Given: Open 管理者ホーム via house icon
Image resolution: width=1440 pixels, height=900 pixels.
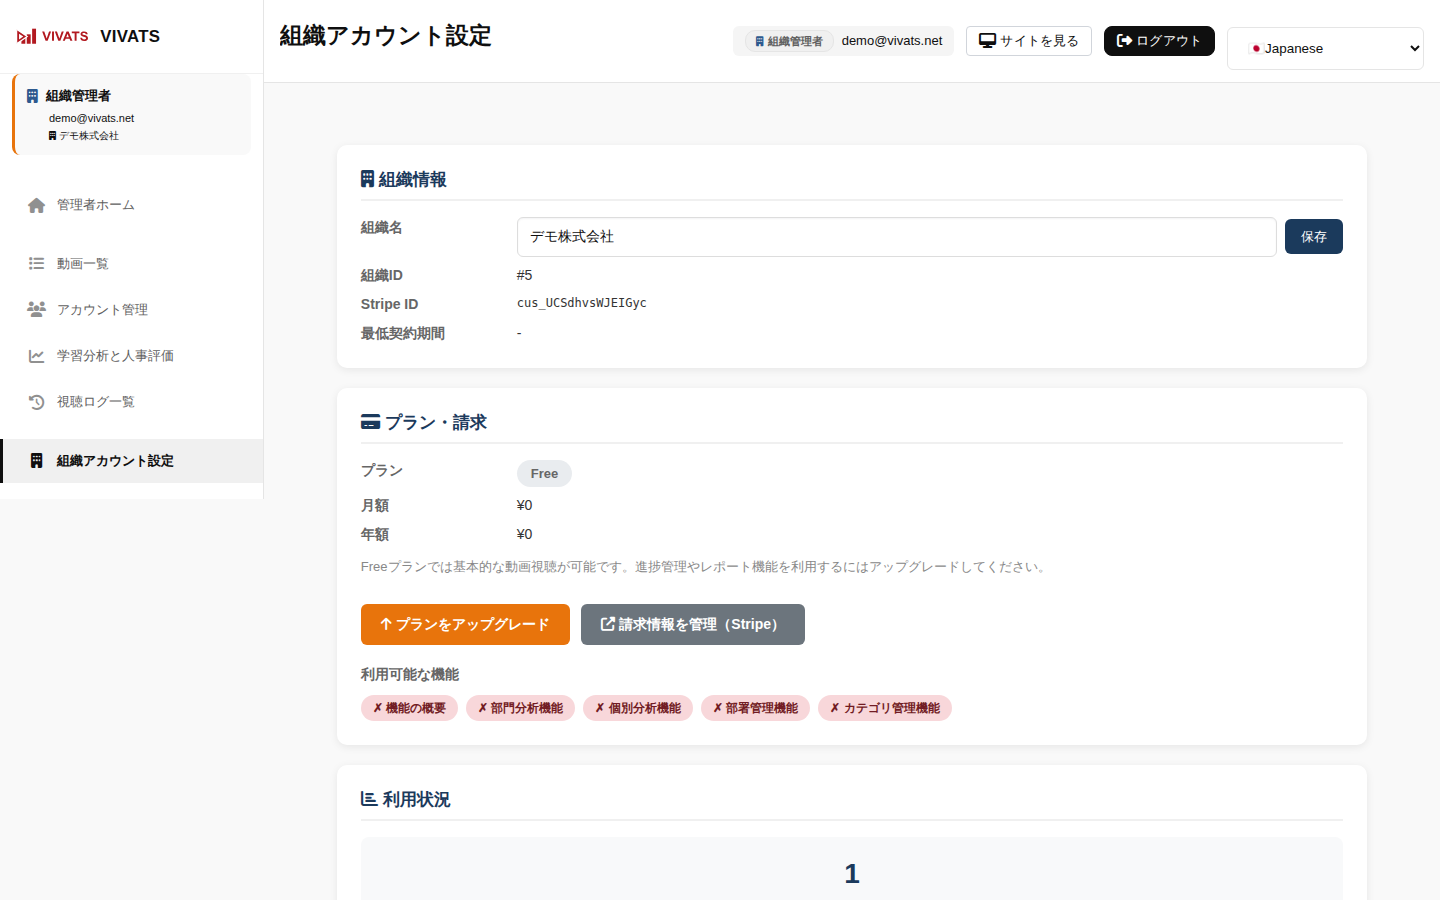Looking at the screenshot, I should click(36, 205).
